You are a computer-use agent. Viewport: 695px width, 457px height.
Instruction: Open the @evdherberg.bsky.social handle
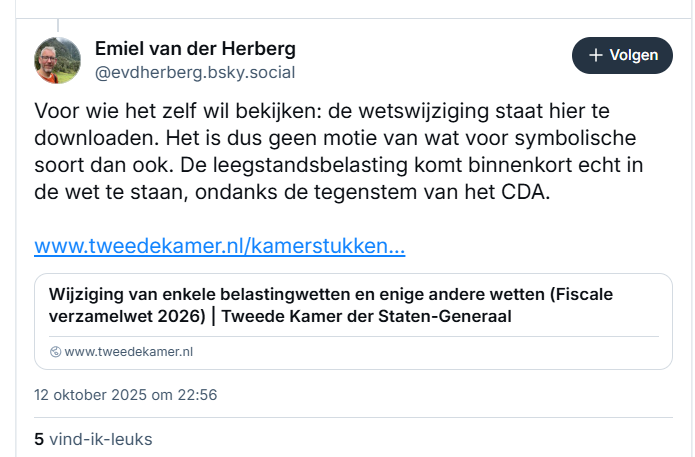click(195, 73)
